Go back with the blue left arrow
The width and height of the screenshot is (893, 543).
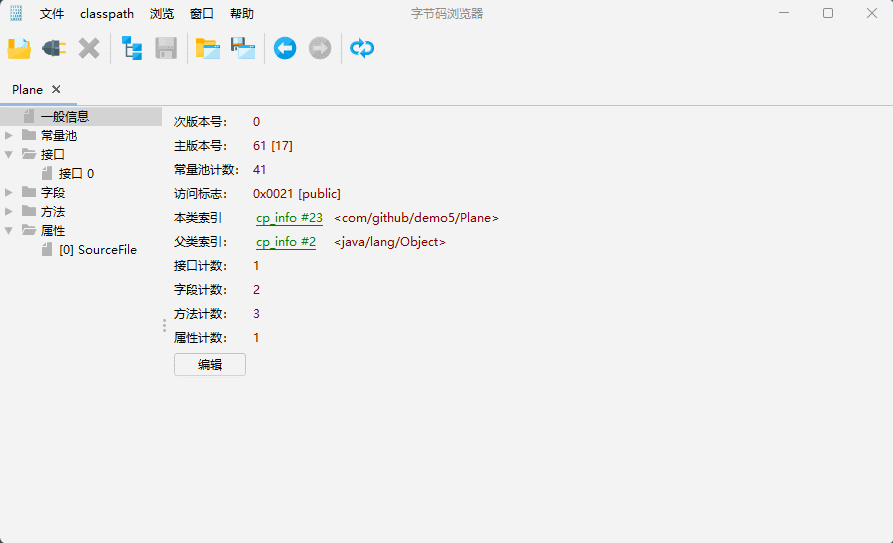[285, 48]
